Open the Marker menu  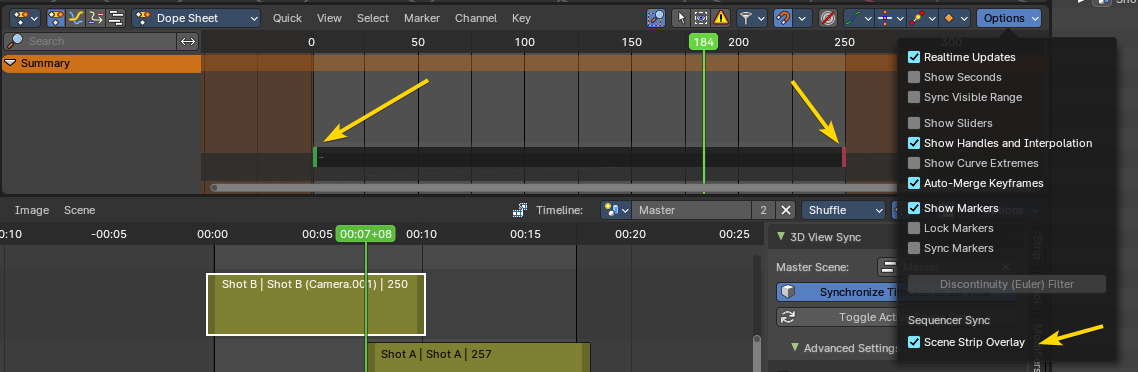click(422, 18)
